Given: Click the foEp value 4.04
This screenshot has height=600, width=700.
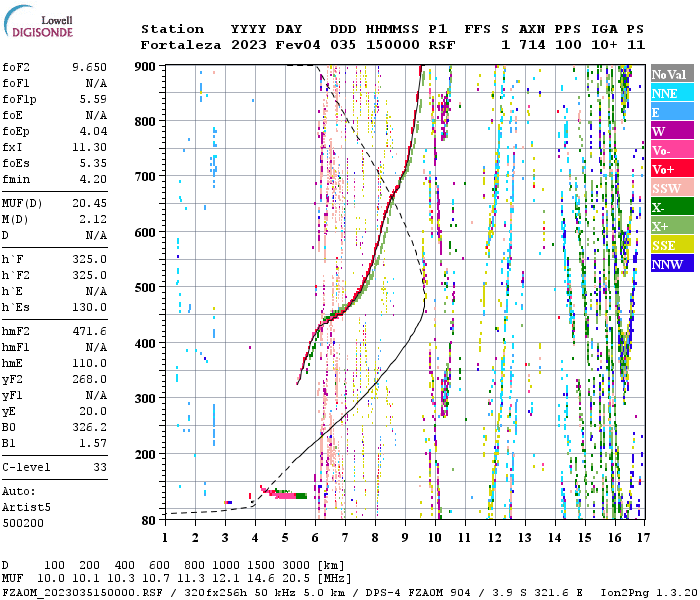Looking at the screenshot, I should tap(93, 131).
